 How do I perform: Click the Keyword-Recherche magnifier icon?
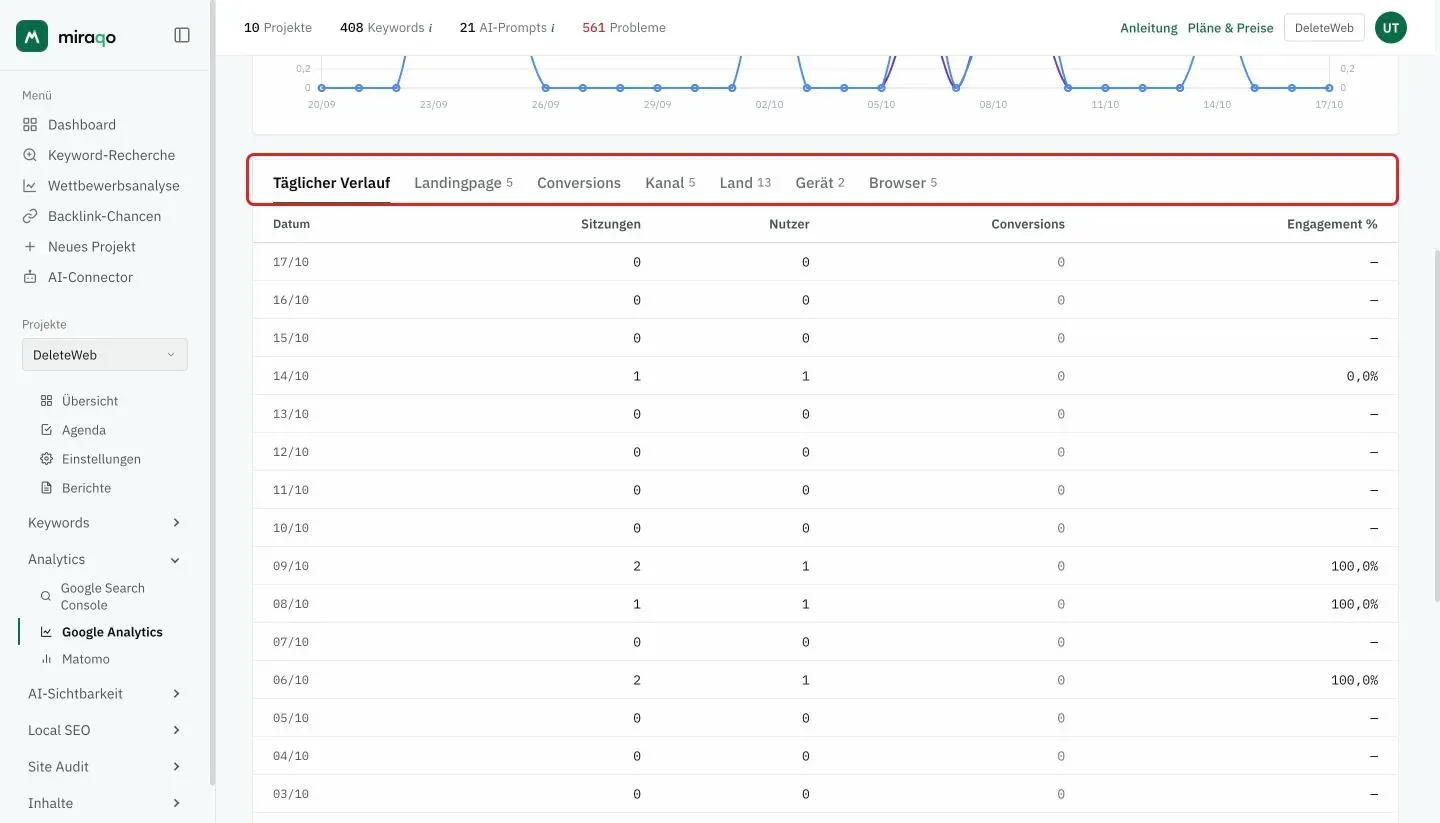[30, 155]
